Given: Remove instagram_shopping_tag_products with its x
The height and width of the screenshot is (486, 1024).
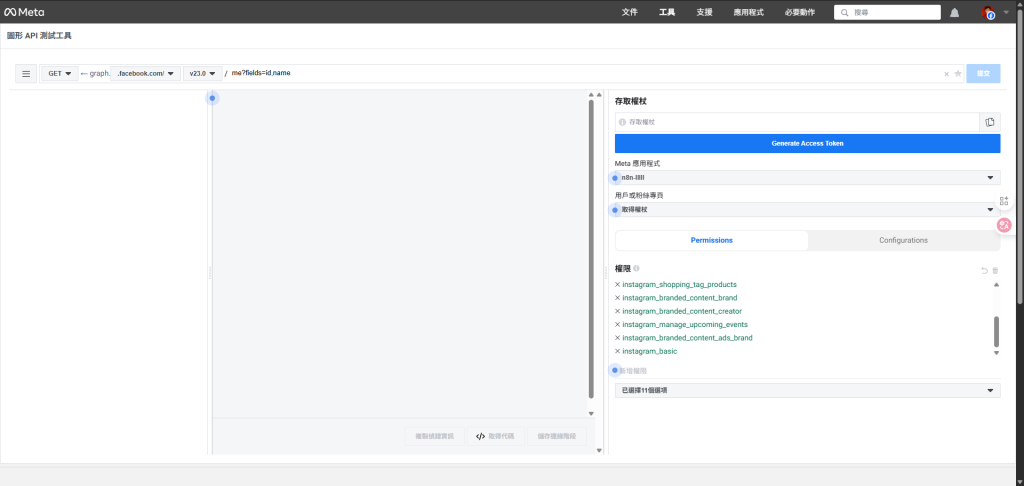Looking at the screenshot, I should [618, 285].
